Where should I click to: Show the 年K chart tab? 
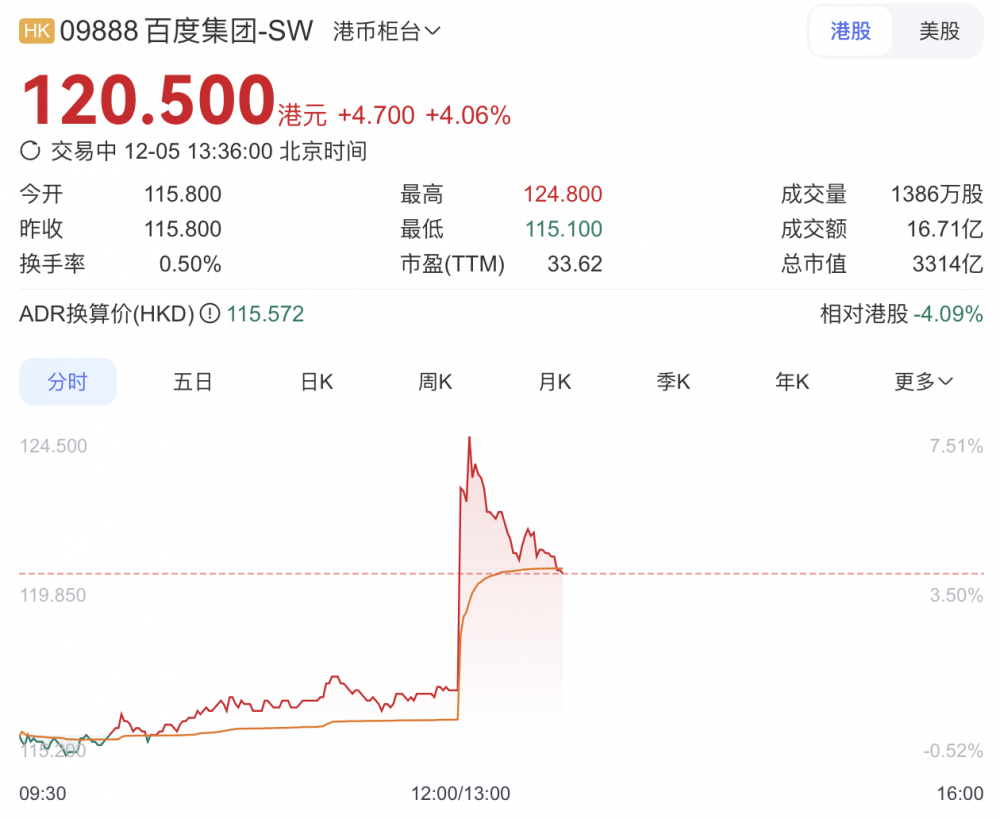[792, 381]
